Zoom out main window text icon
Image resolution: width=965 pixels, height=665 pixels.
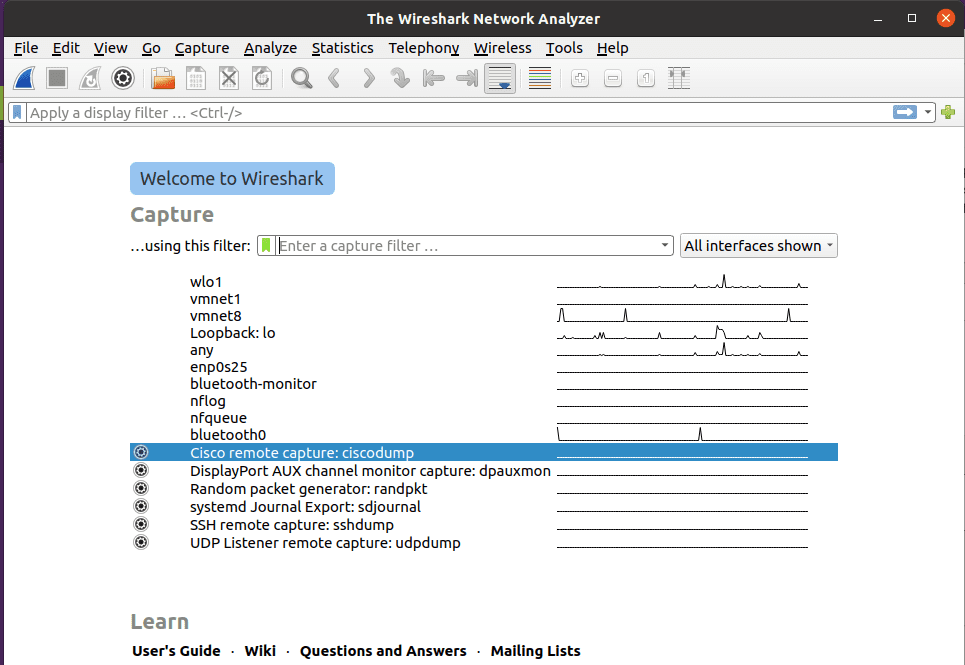[x=613, y=79]
